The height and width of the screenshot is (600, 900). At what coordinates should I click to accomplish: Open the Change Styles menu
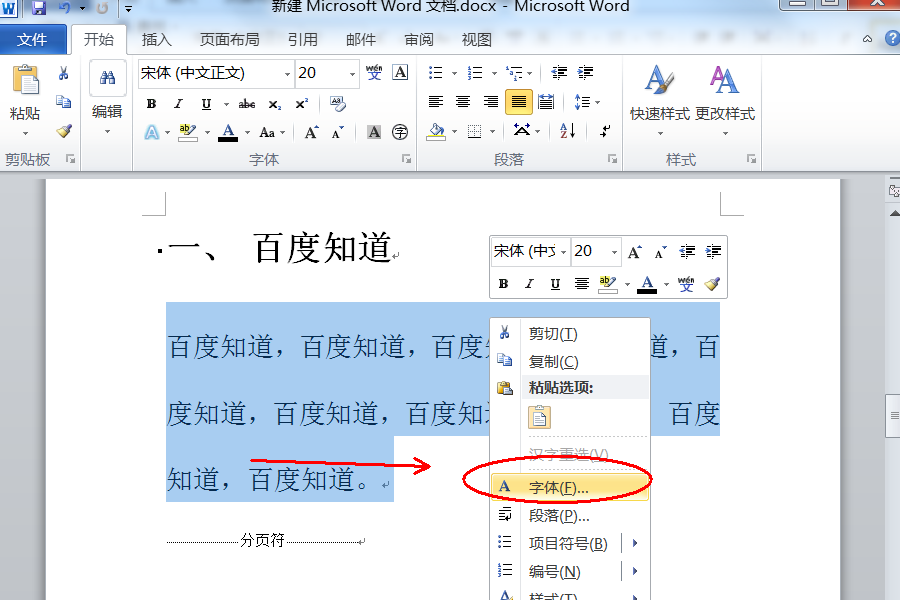click(x=725, y=99)
